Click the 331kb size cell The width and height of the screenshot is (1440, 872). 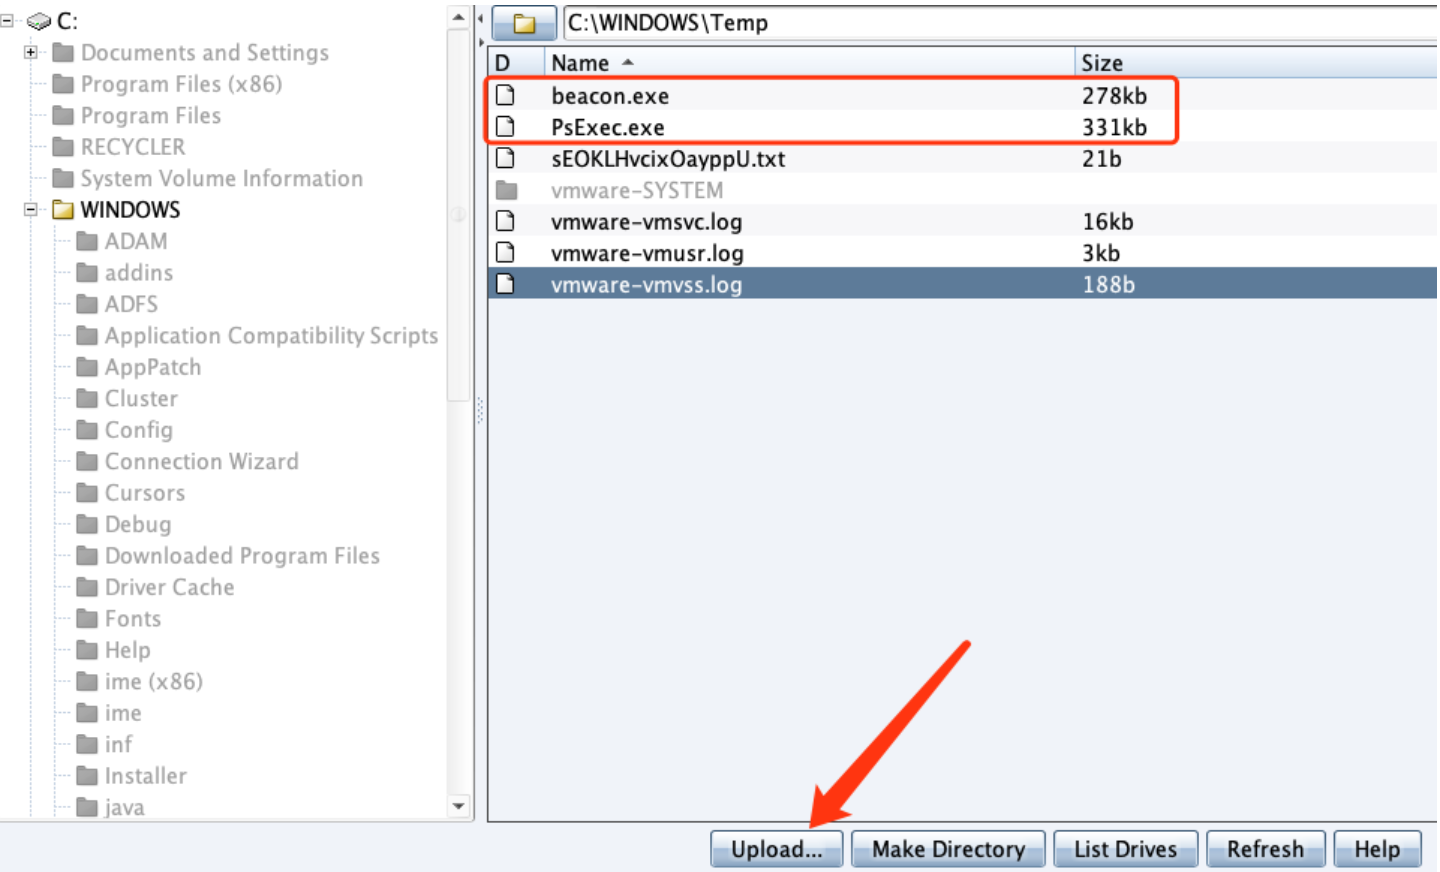point(1114,127)
